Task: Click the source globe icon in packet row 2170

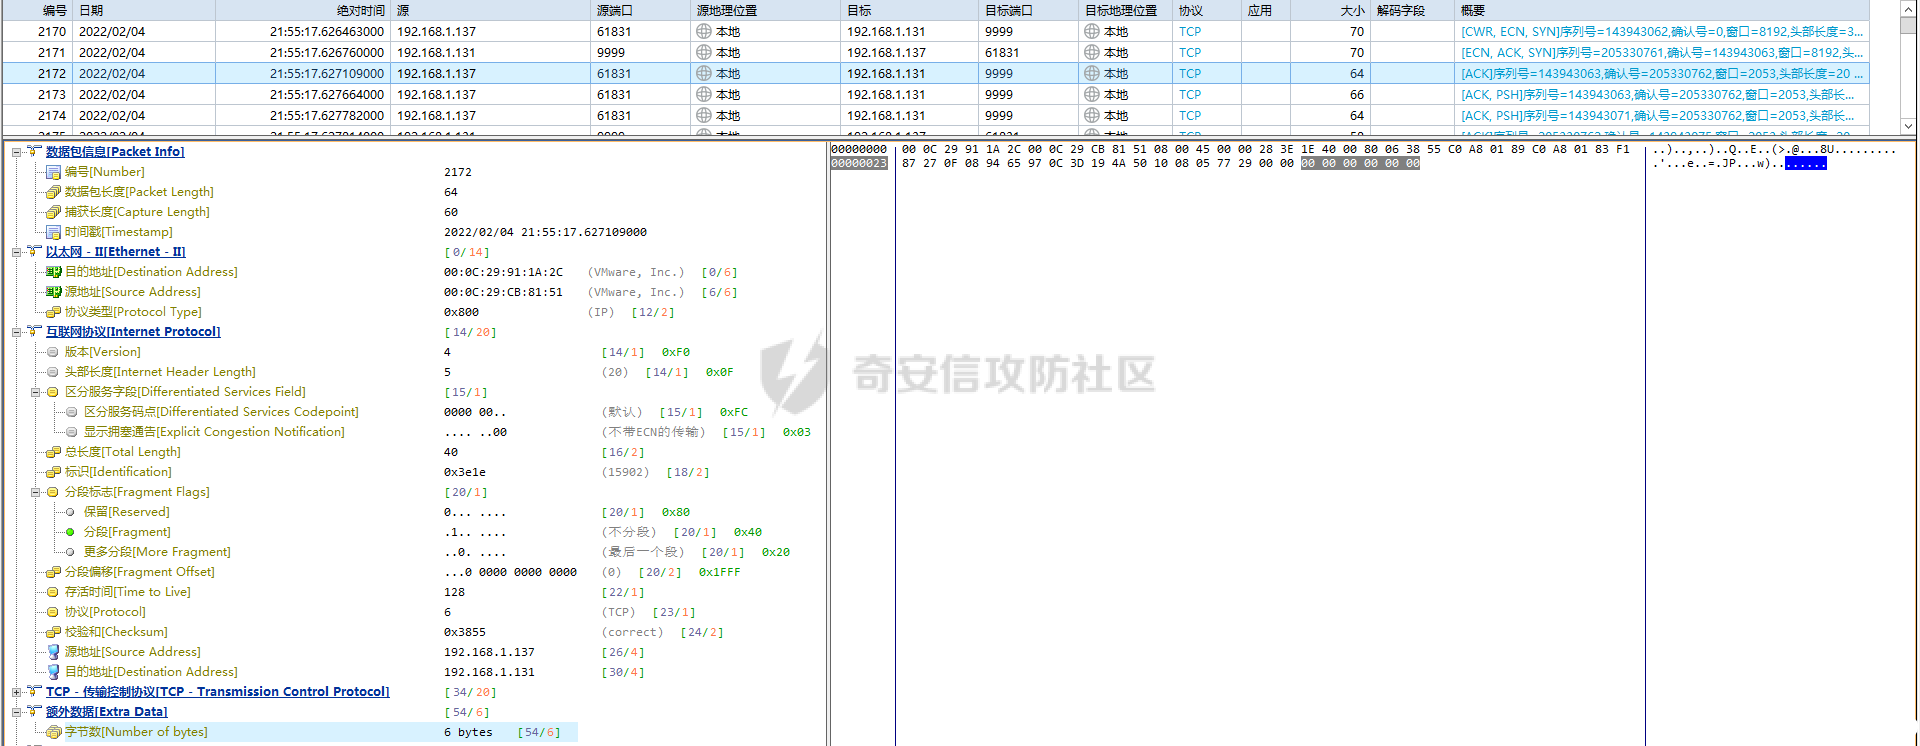Action: 704,31
